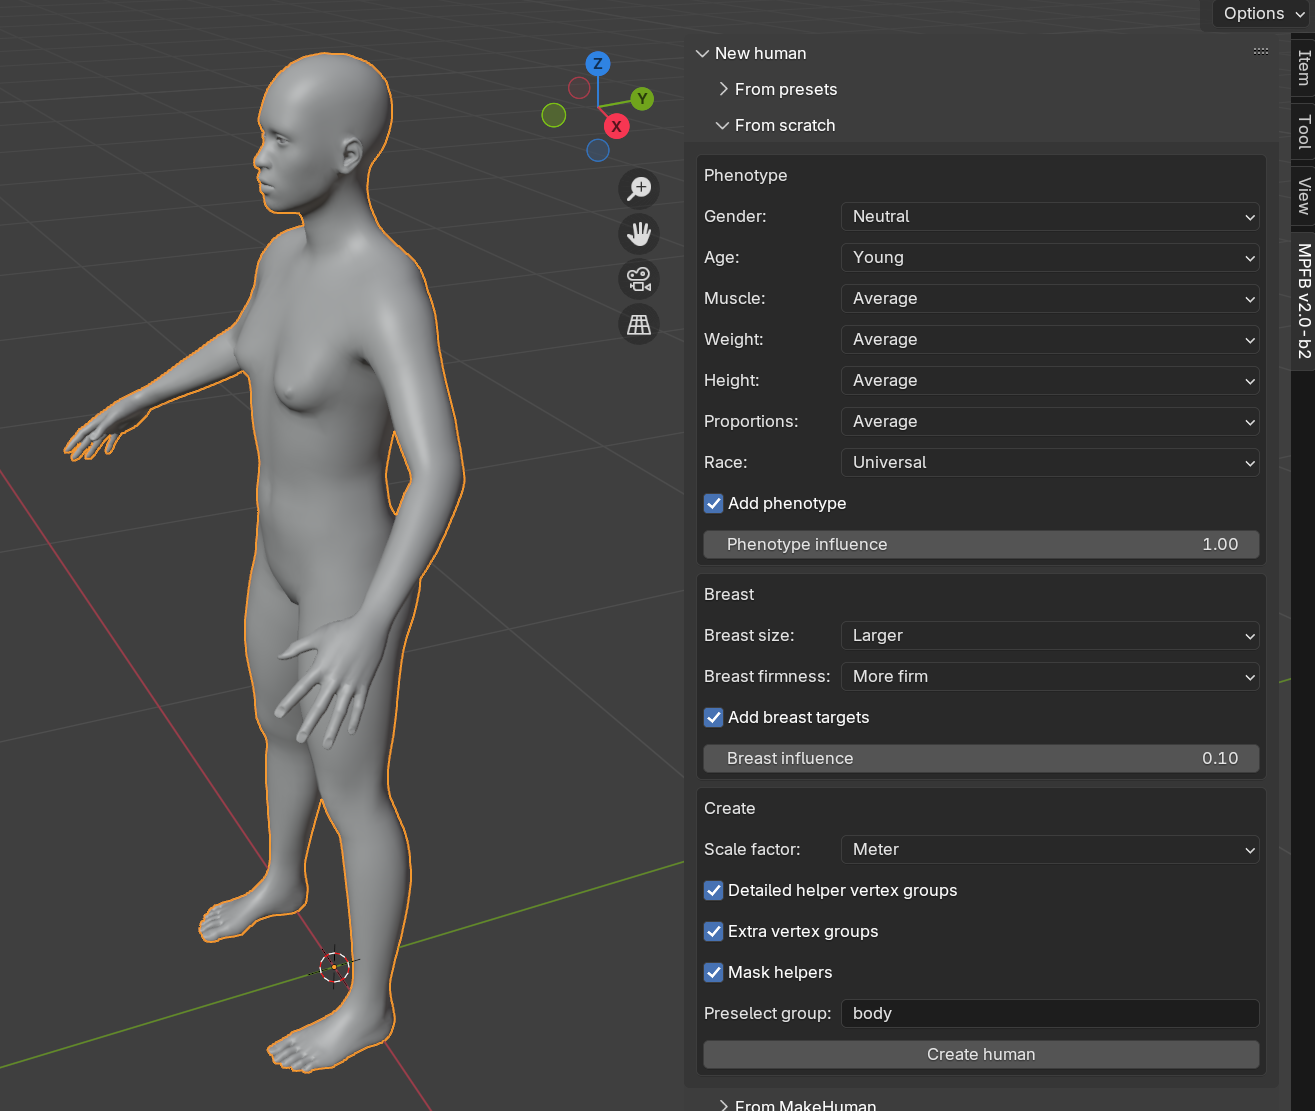Click the negative Y (dark green) gizmo ball
Image resolution: width=1315 pixels, height=1111 pixels.
(554, 115)
